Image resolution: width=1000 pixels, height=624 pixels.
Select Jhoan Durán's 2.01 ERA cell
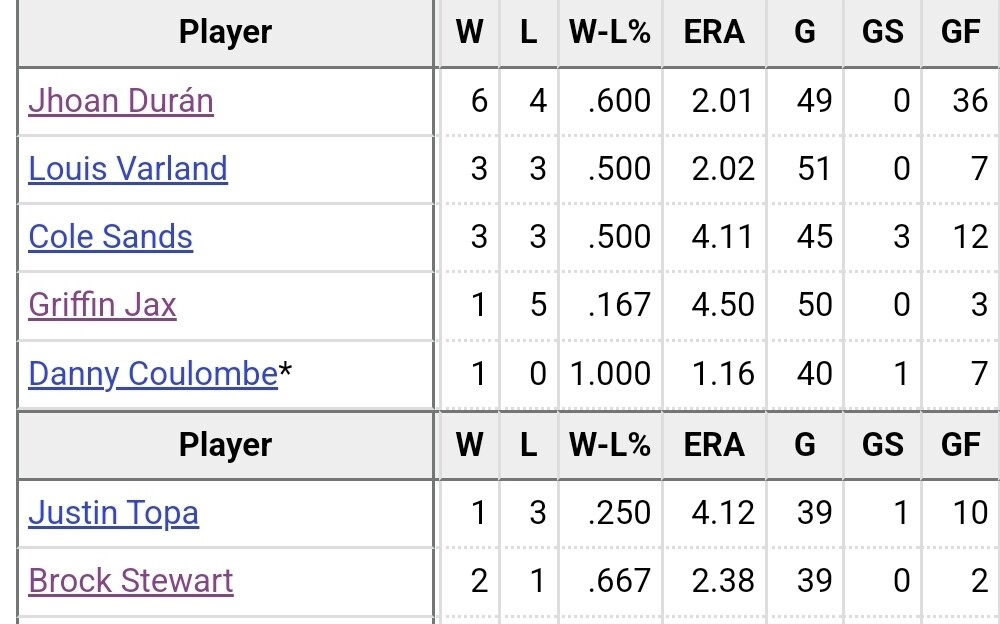(722, 101)
